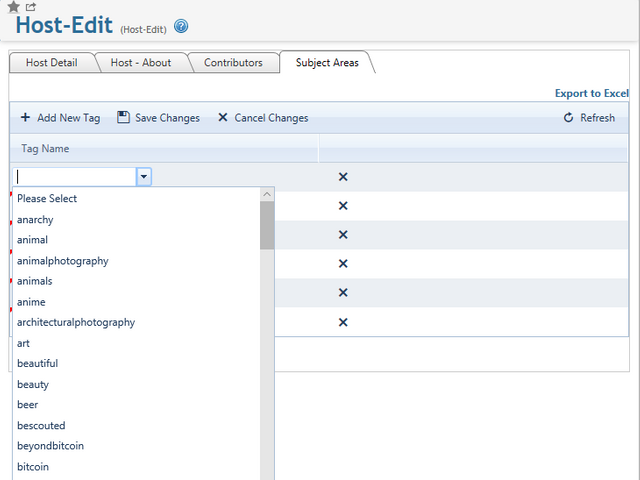Click the Add New Tag button
640x480 pixels.
[x=60, y=118]
